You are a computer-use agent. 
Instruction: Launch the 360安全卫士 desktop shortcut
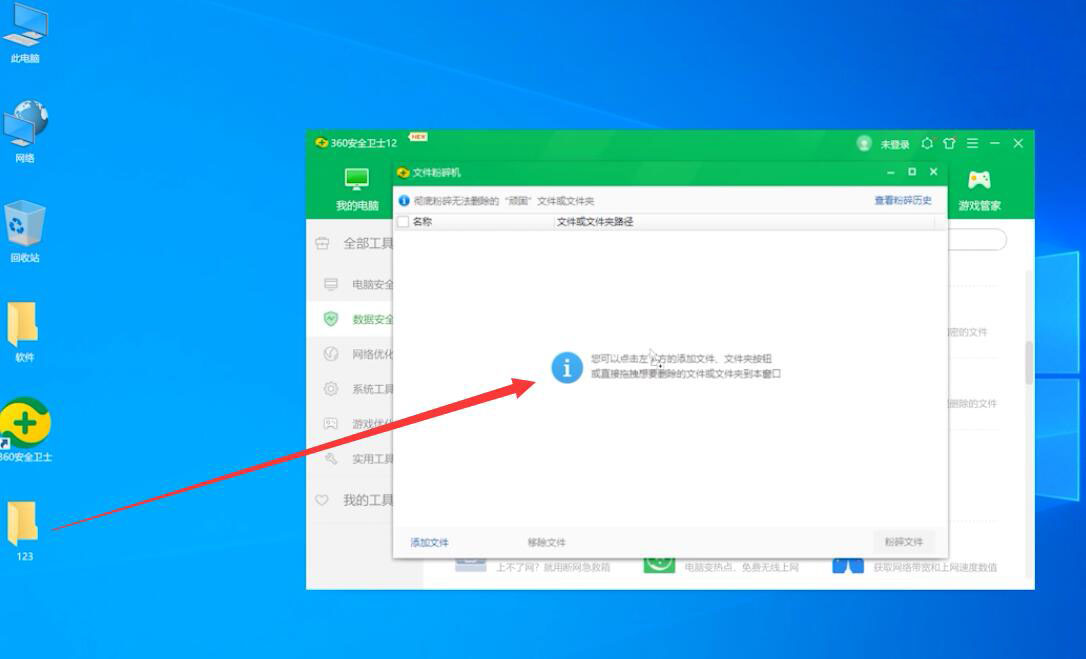(25, 430)
